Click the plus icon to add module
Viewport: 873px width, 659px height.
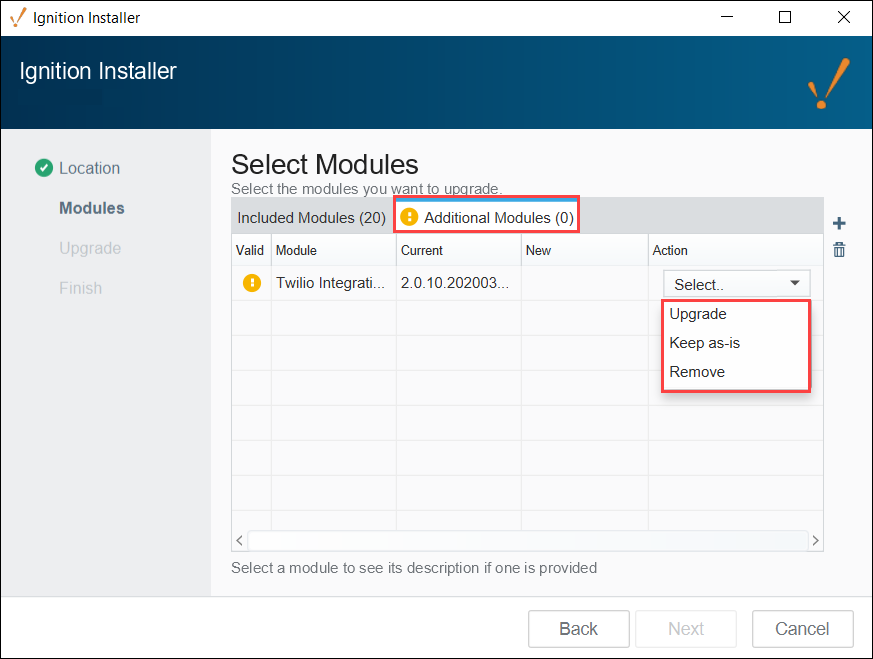(839, 224)
